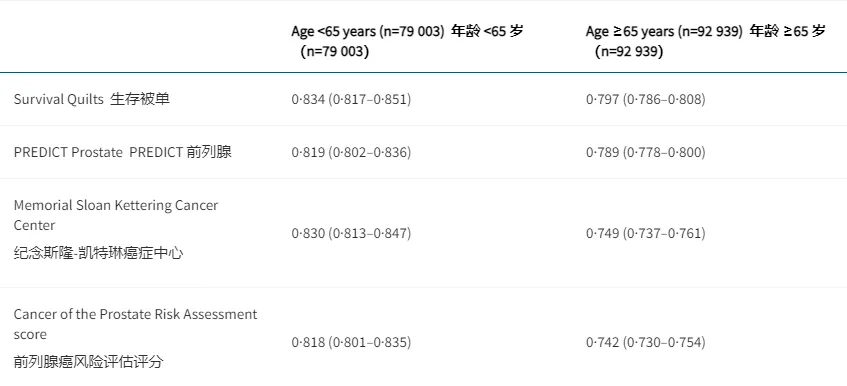Select the Survival Quilts row label

click(x=58, y=99)
